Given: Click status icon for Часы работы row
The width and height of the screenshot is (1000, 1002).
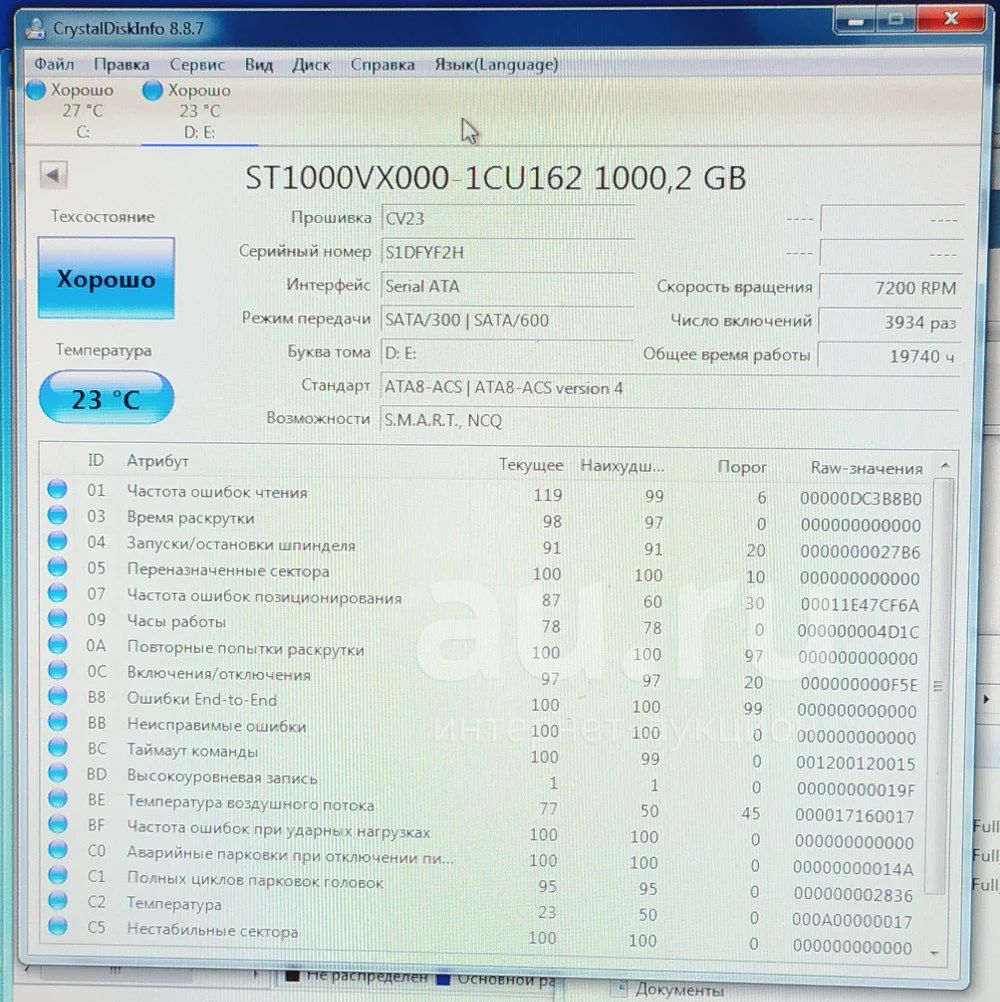Looking at the screenshot, I should tap(58, 619).
